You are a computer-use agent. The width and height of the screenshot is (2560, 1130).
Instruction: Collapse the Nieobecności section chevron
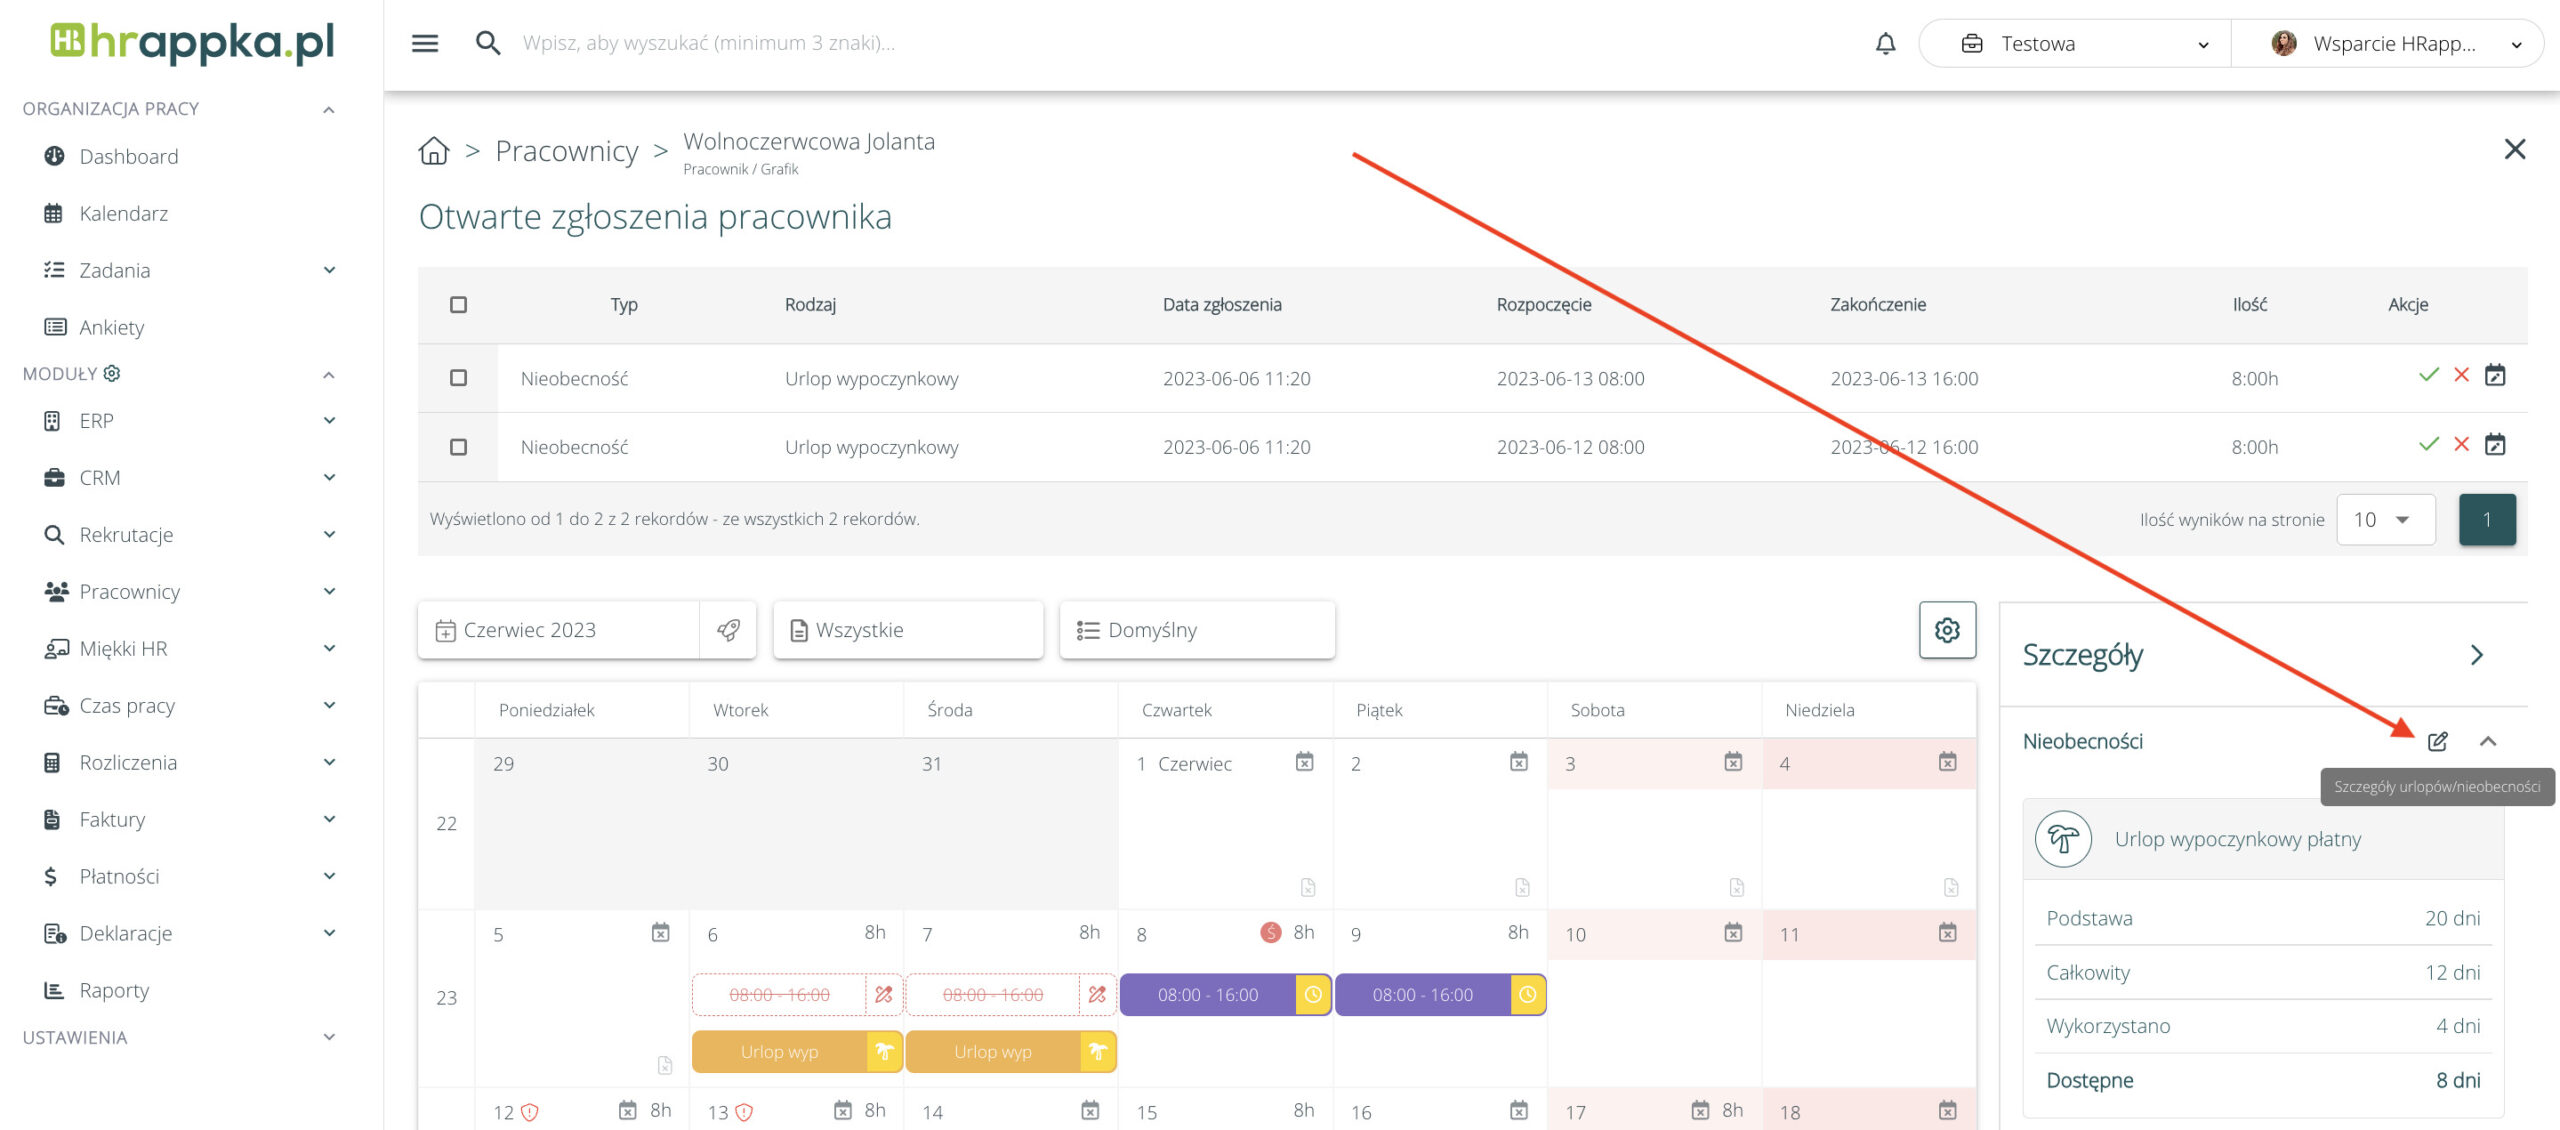2488,741
